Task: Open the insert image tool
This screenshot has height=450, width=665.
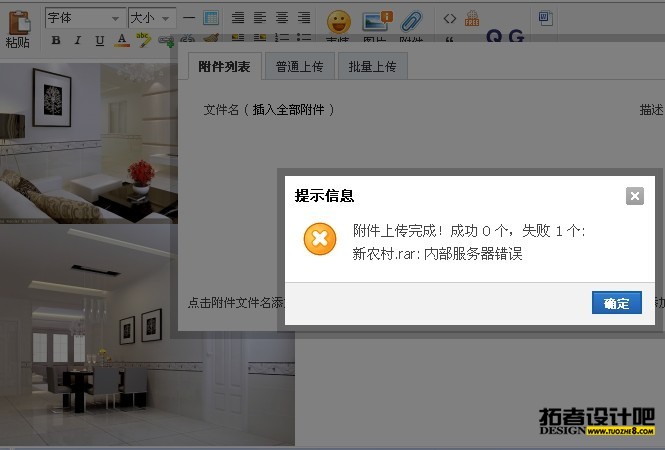Action: coord(376,20)
